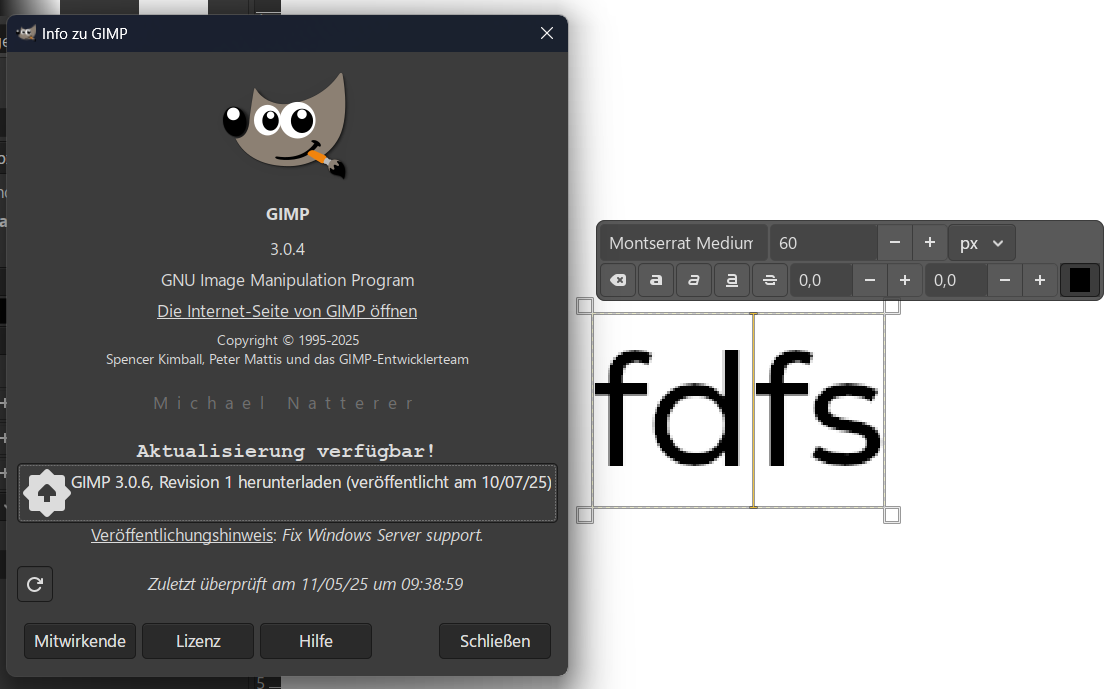Download GIMP 3.0.6 Revision 1 update
The width and height of the screenshot is (1115, 689).
[287, 492]
